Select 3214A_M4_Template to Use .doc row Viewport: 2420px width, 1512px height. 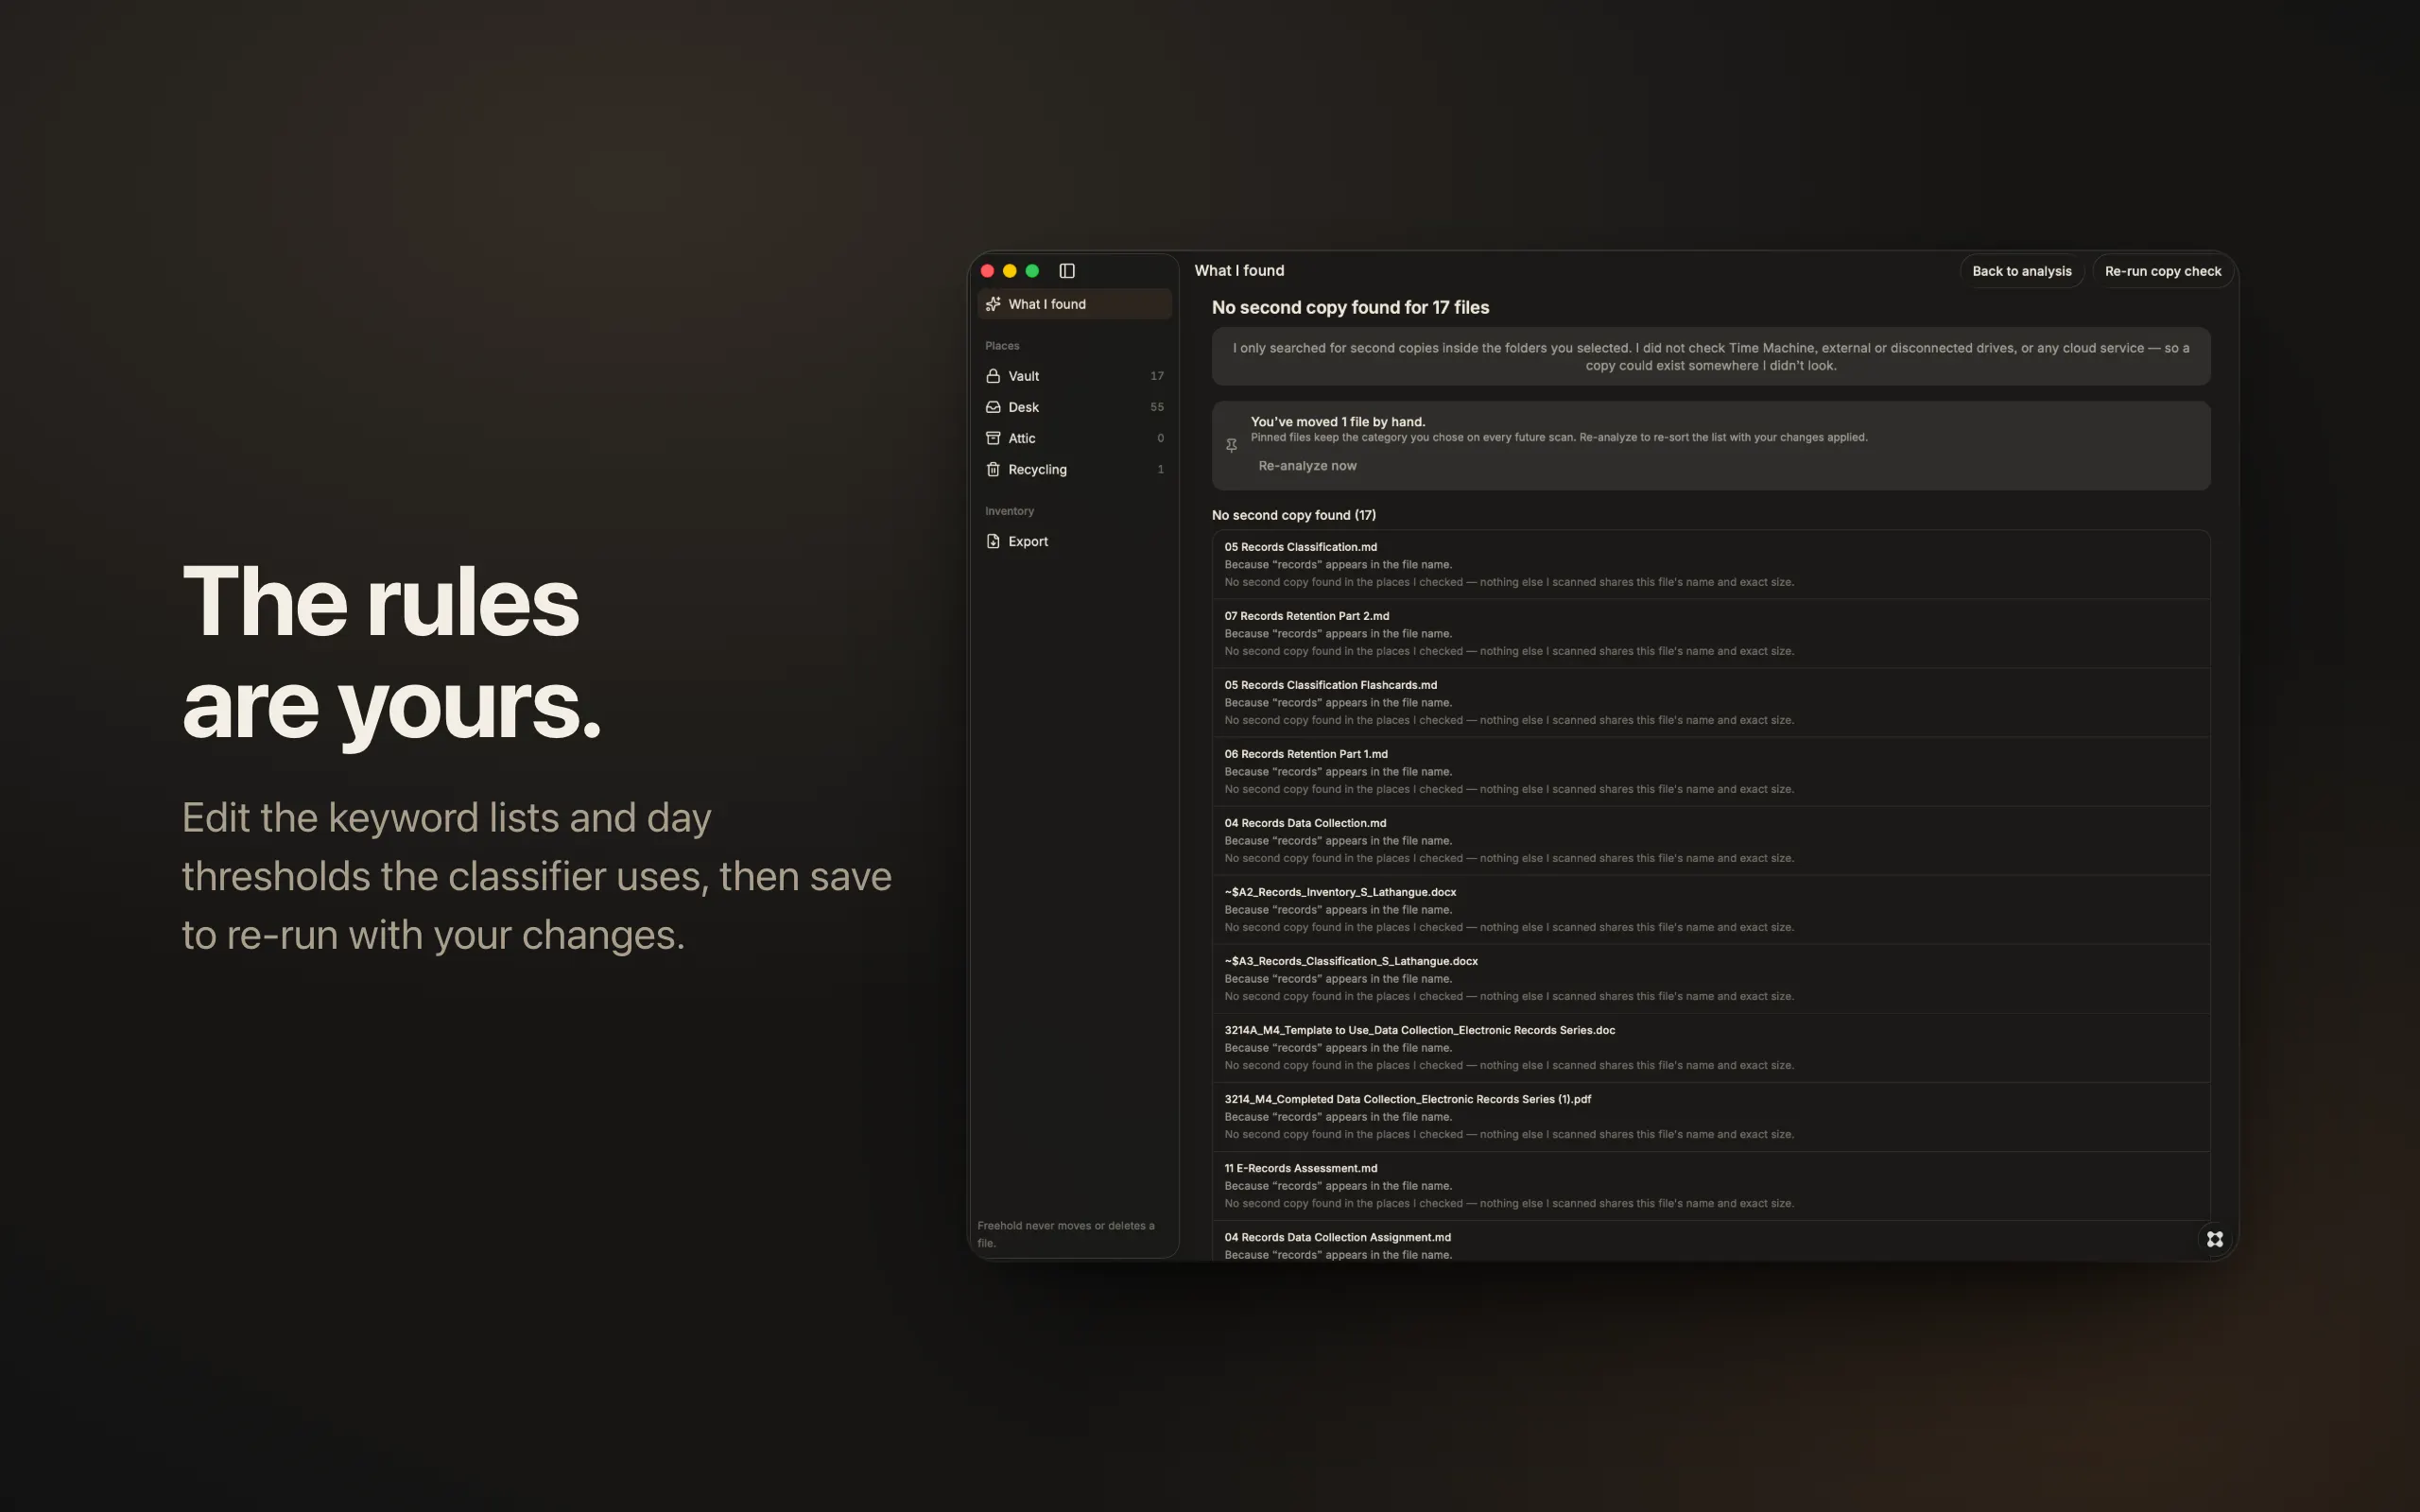1710,1047
